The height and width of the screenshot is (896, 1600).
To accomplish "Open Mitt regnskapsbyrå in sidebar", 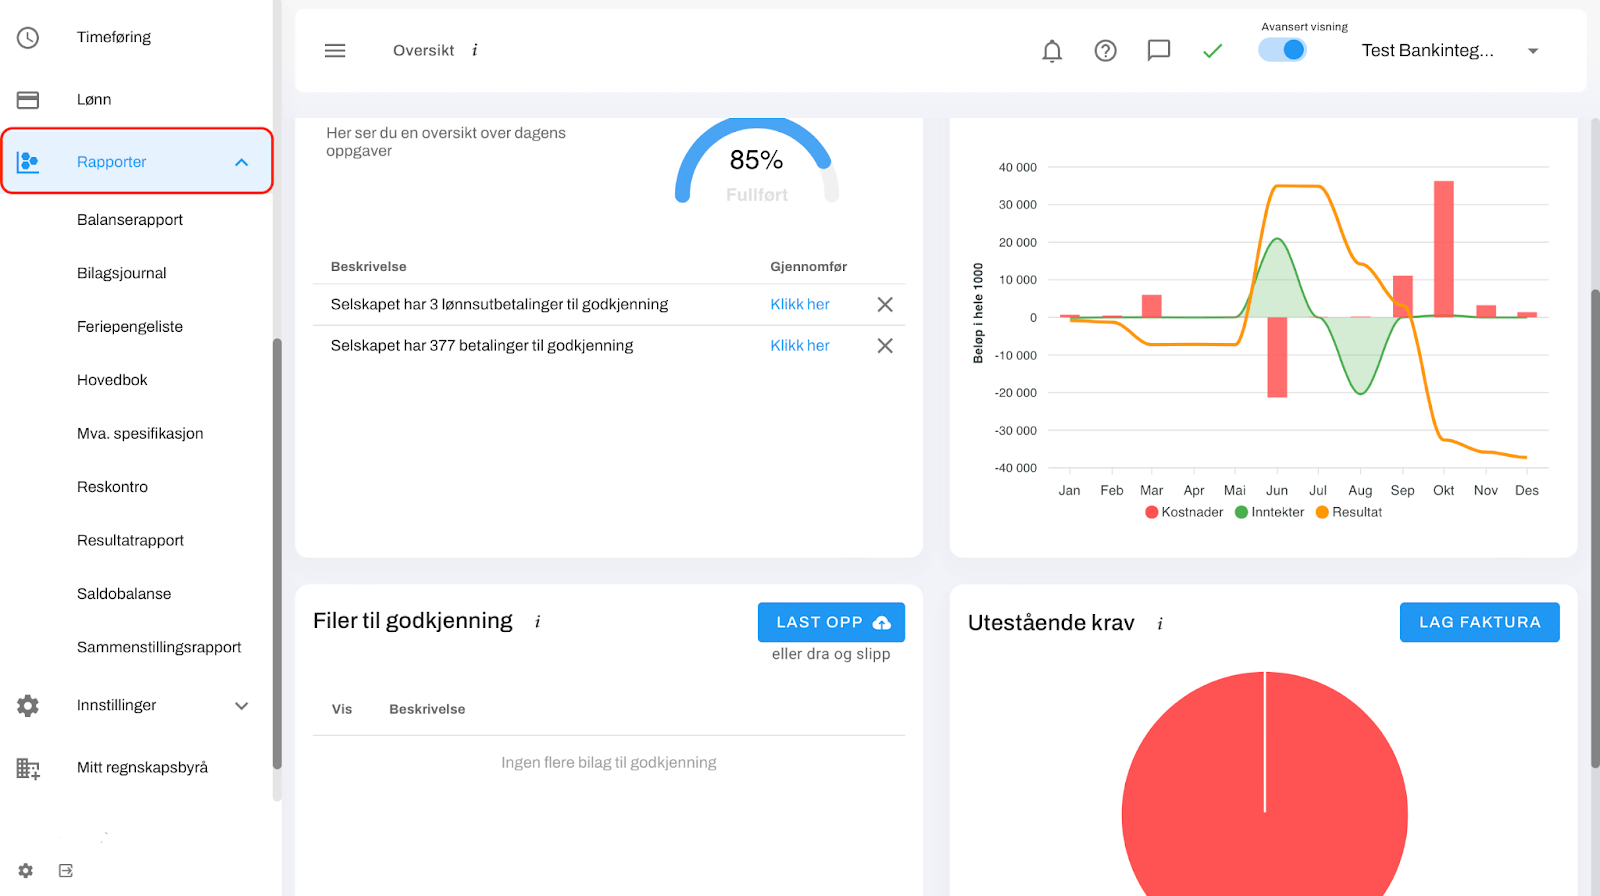I will (x=142, y=768).
